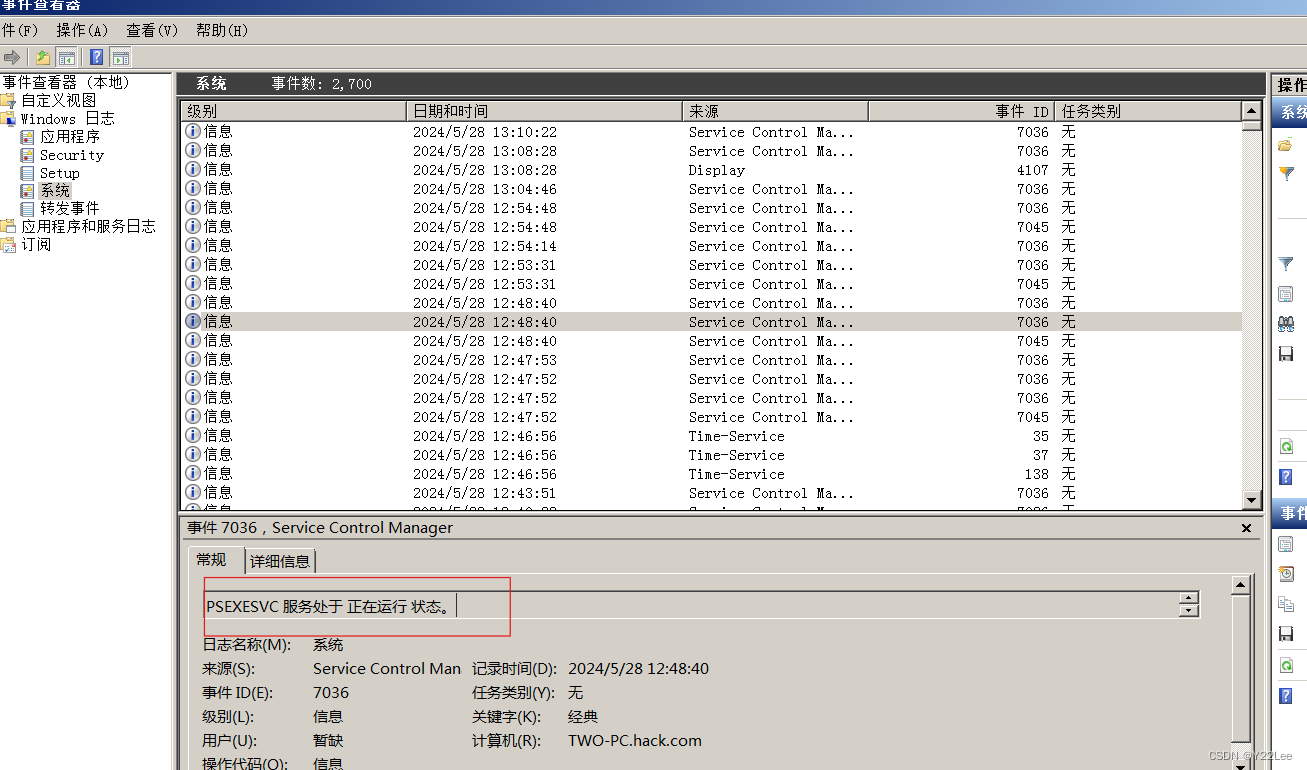Click the upper Refresh icon in action pane
This screenshot has width=1307, height=770.
[x=1286, y=446]
